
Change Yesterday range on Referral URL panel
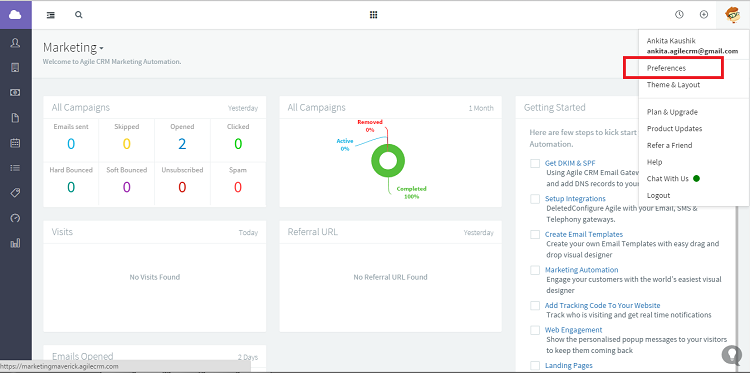tap(478, 233)
